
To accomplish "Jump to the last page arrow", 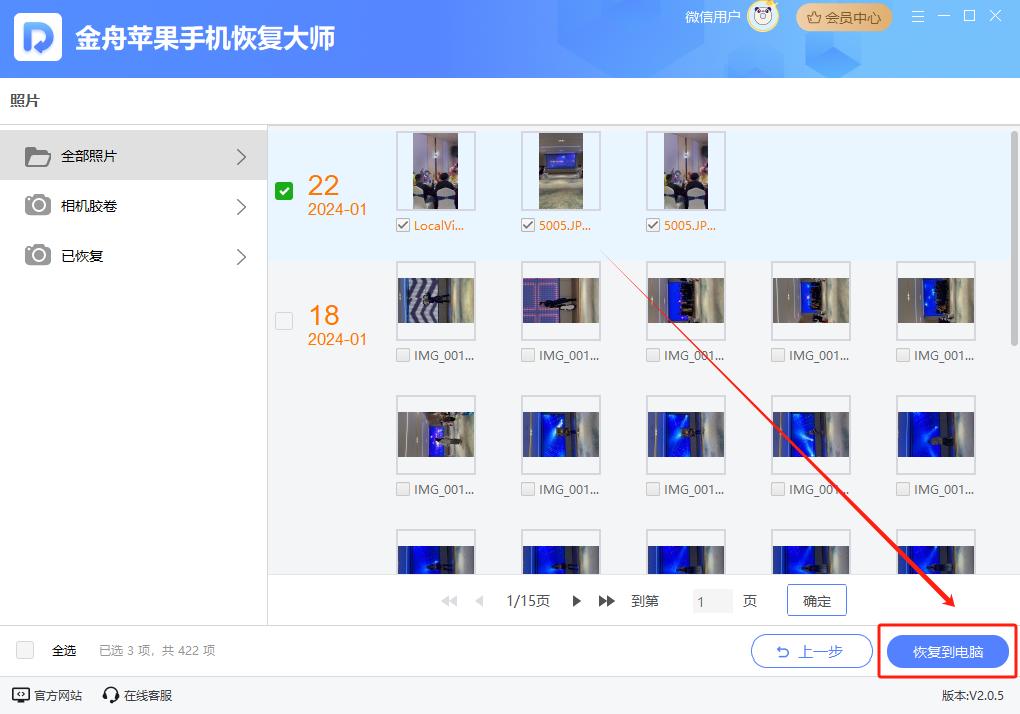I will pos(606,601).
